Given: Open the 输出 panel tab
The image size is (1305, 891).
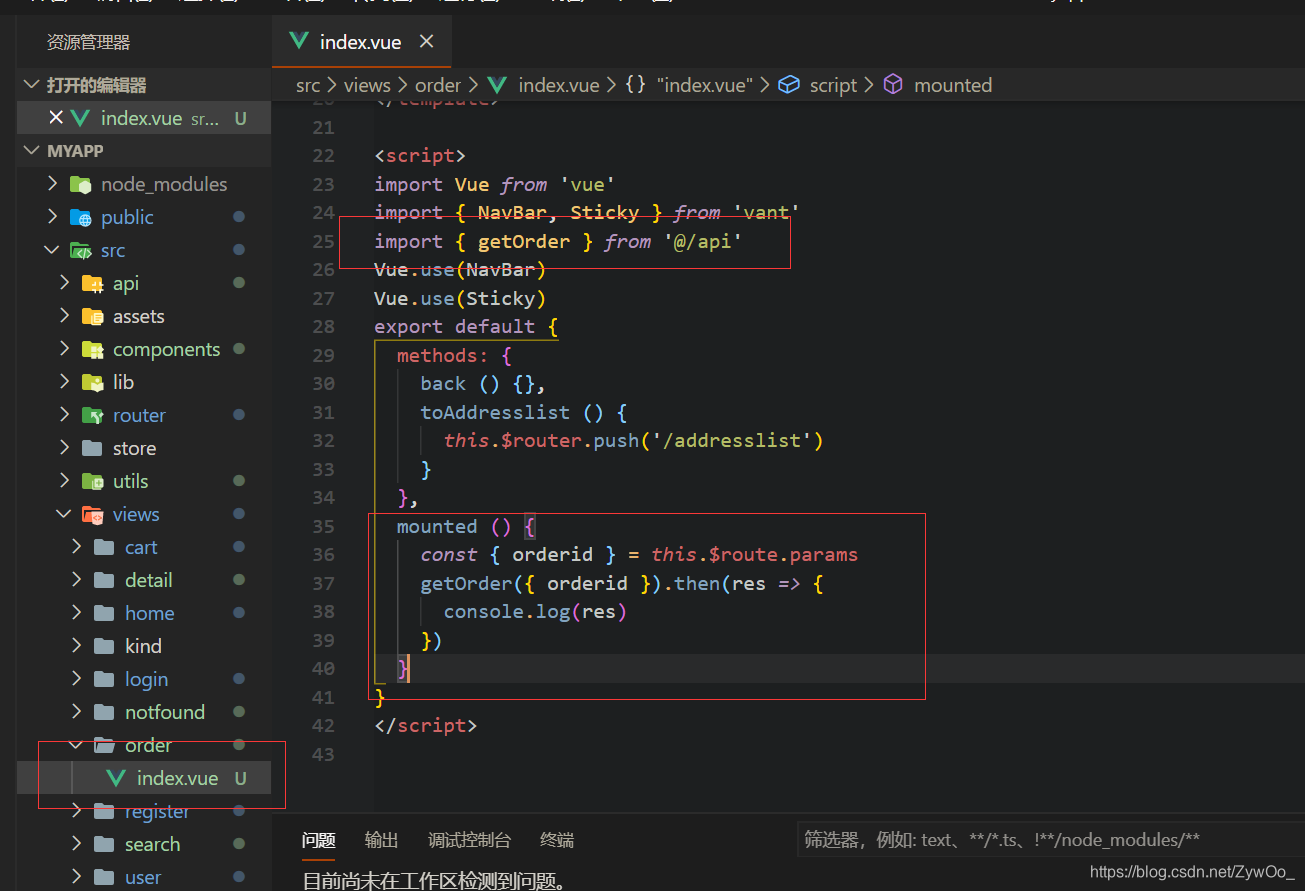Looking at the screenshot, I should tap(382, 840).
